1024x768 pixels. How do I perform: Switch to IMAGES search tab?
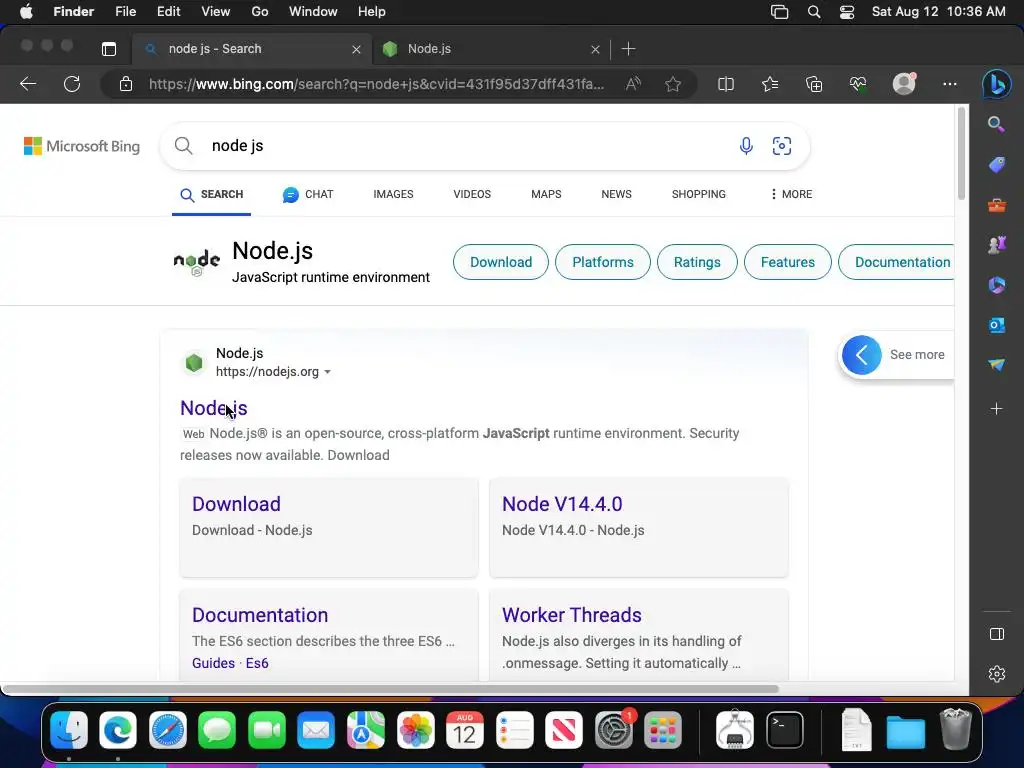click(x=393, y=194)
